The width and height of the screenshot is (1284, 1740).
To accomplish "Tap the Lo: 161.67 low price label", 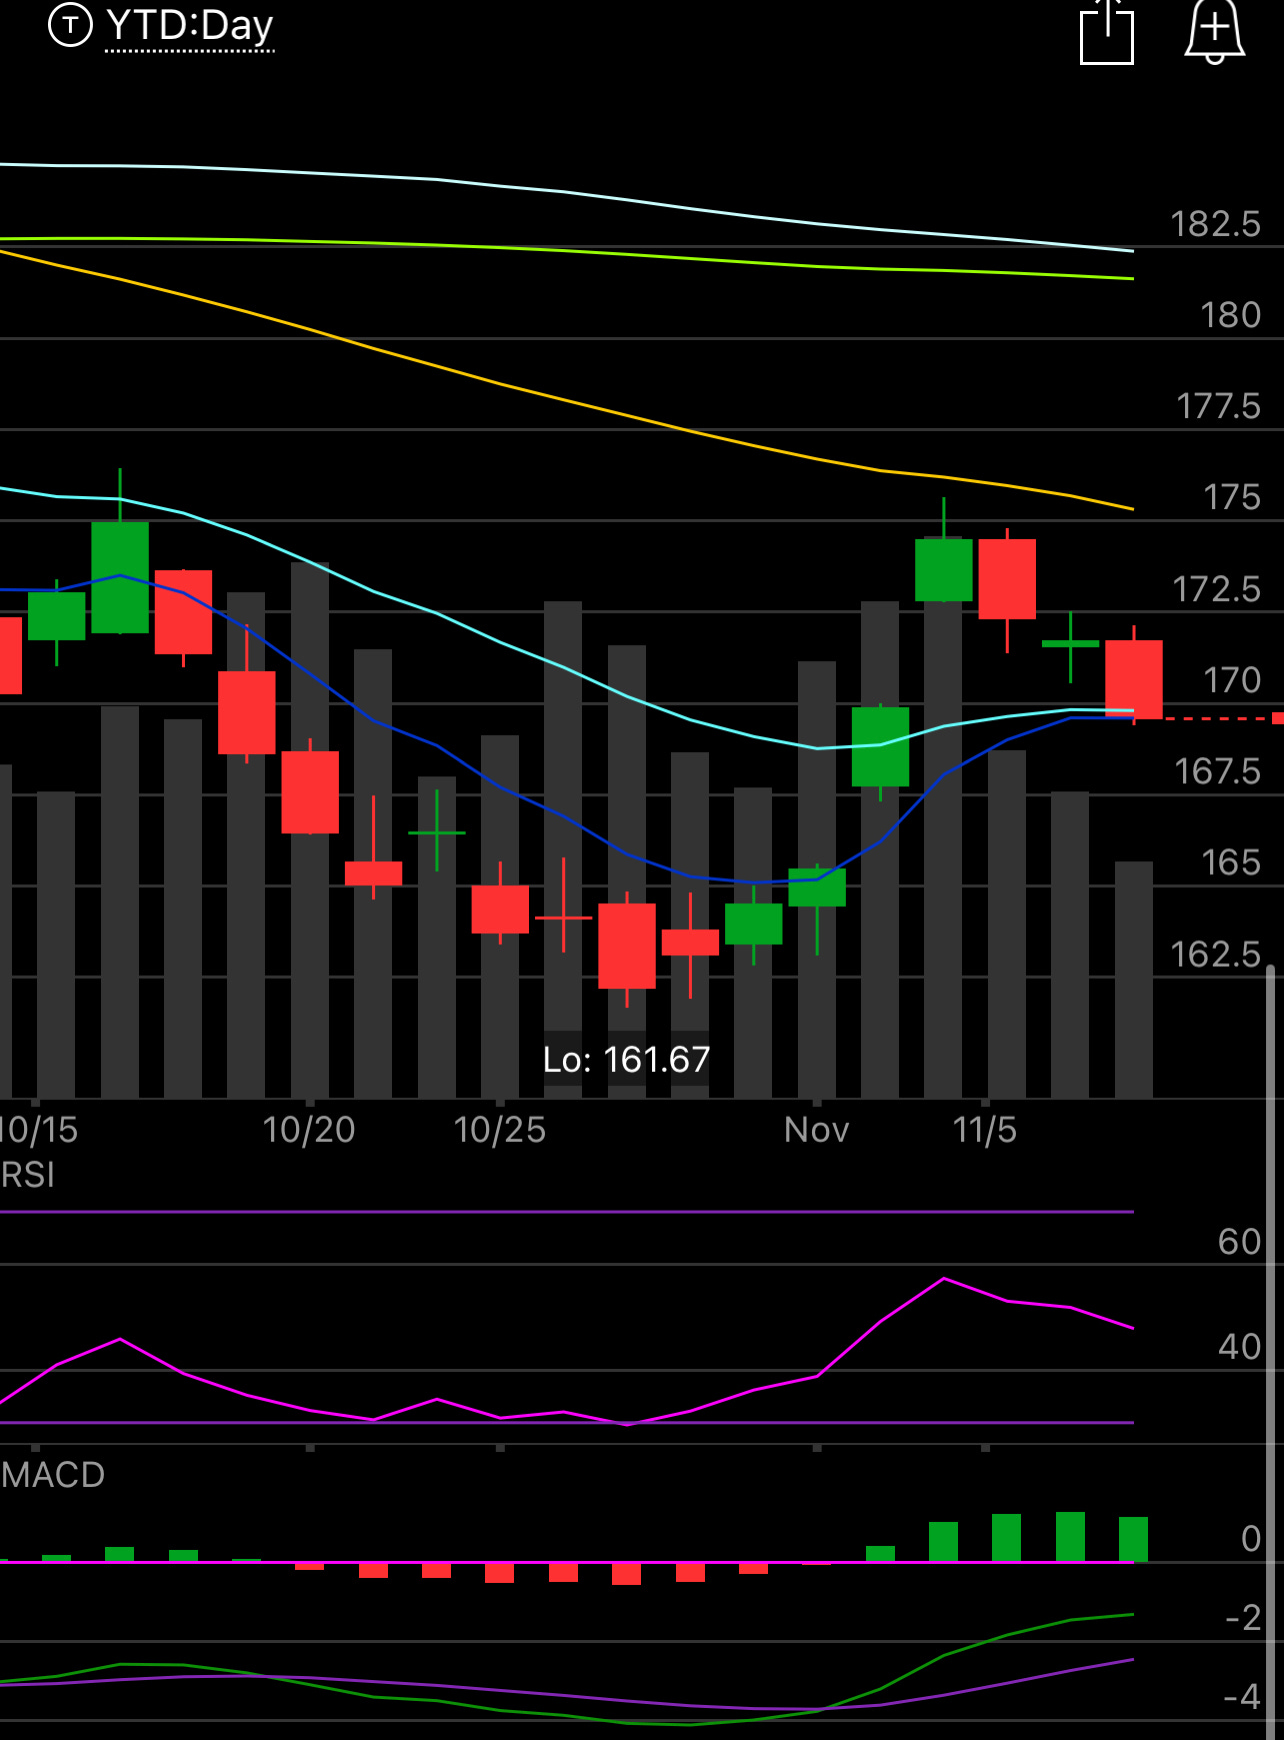I will coord(626,1059).
